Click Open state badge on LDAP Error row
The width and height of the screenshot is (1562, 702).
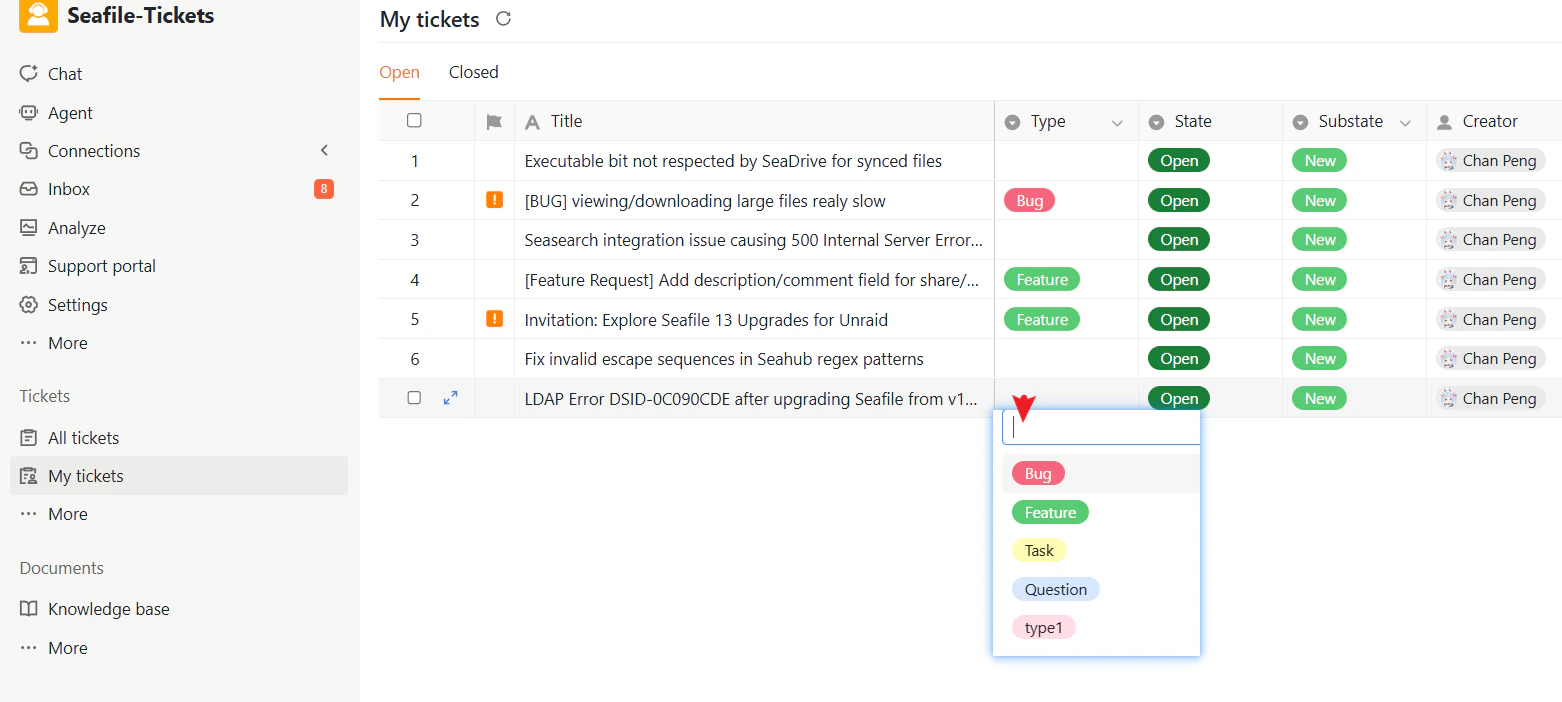(1179, 399)
